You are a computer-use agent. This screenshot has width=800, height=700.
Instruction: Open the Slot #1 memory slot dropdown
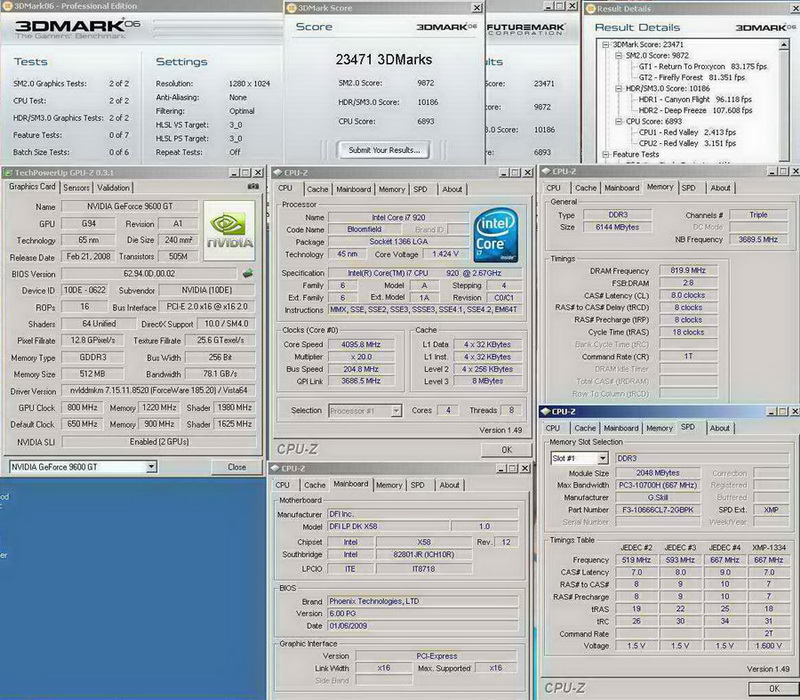coord(603,458)
